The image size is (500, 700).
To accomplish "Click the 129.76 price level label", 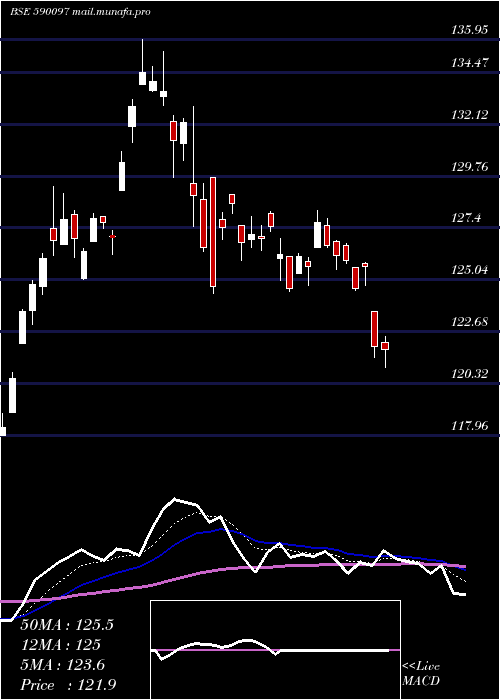I will coord(470,167).
